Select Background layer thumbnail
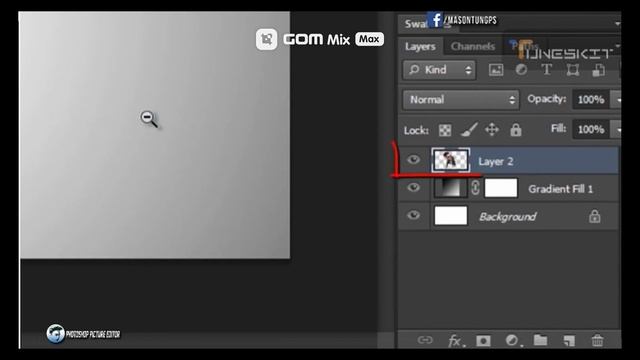Image resolution: width=640 pixels, height=360 pixels. pos(451,216)
